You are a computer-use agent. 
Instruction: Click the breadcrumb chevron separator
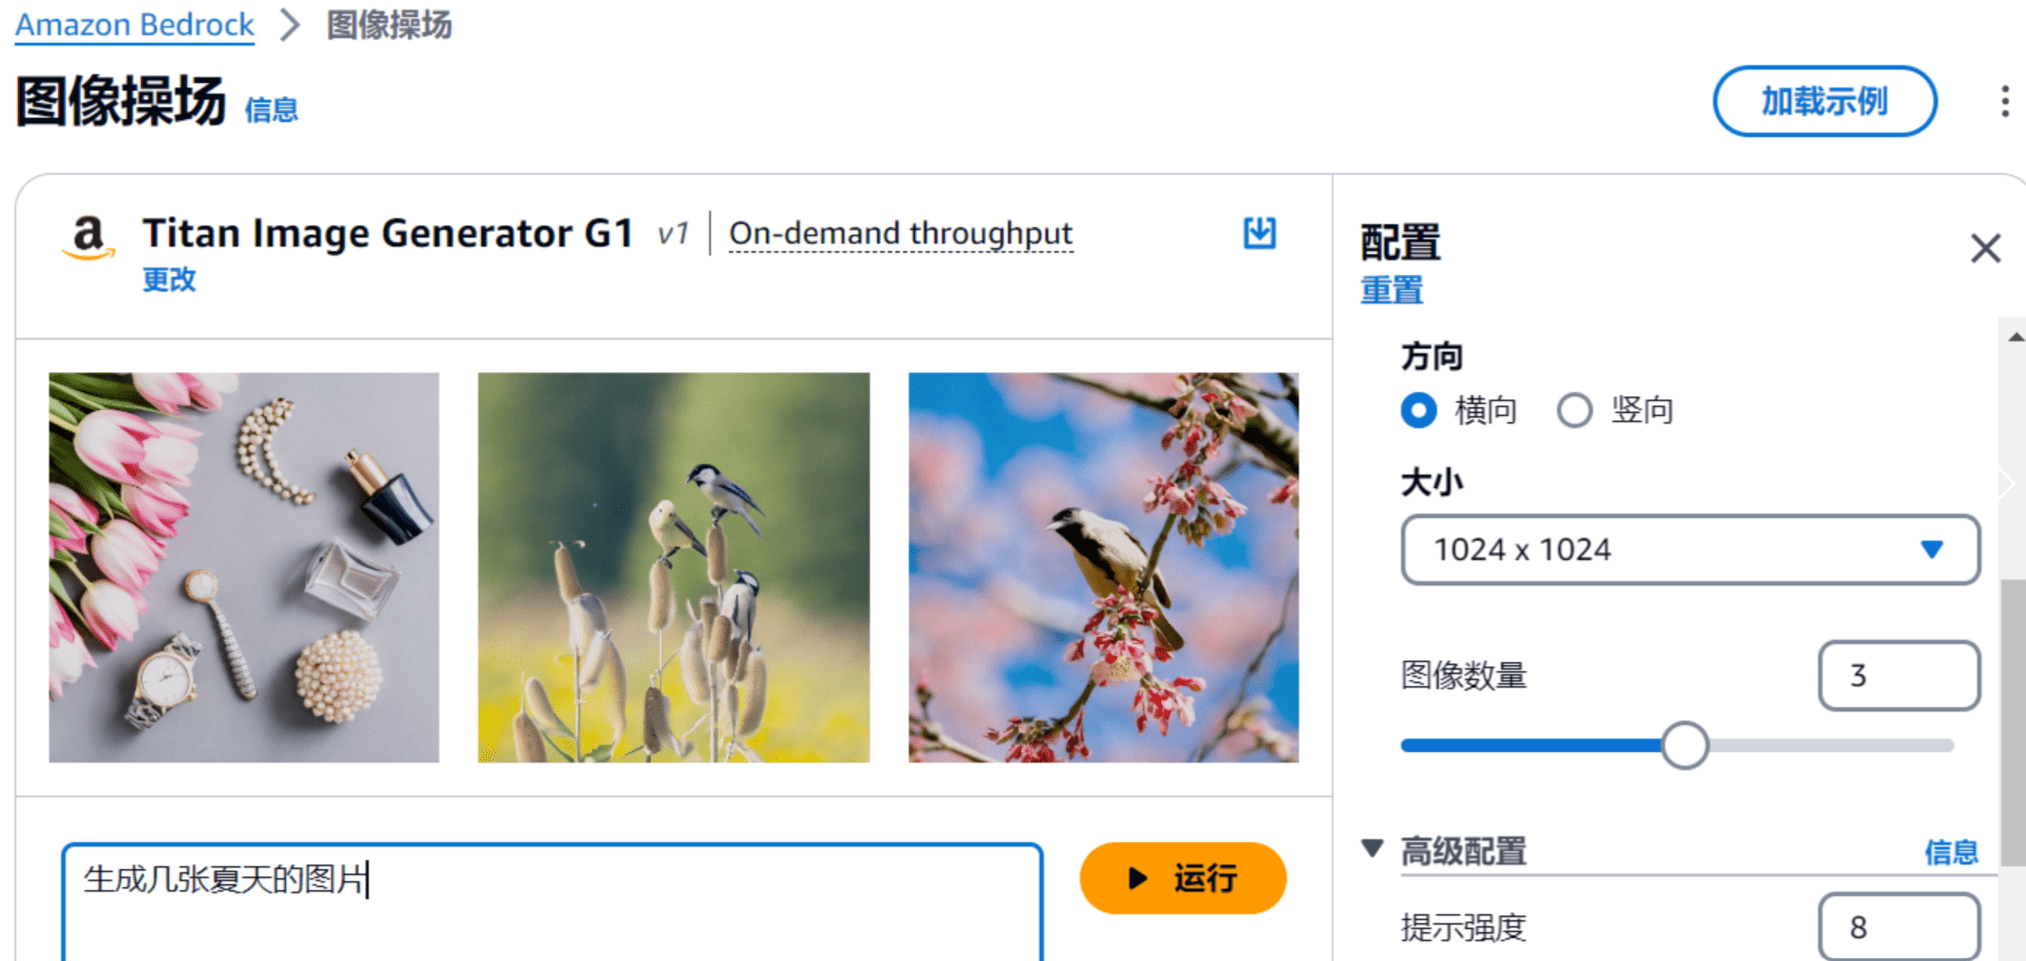pyautogui.click(x=290, y=25)
